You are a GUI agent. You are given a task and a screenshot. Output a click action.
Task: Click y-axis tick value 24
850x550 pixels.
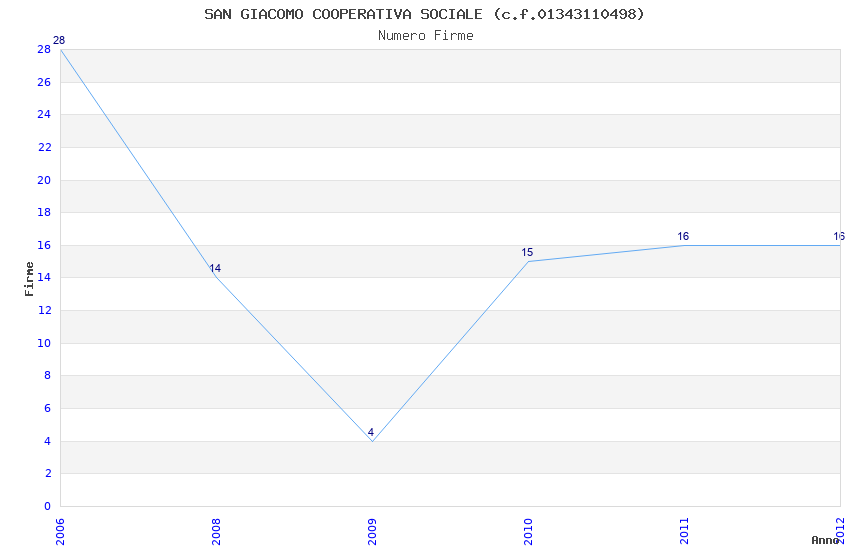(44, 114)
